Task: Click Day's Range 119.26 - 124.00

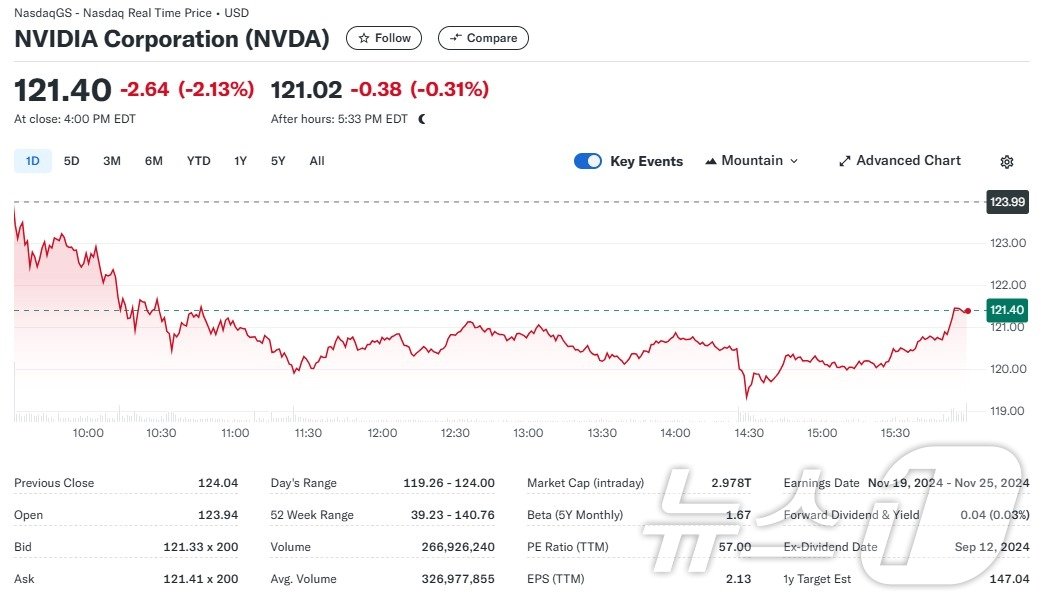Action: [449, 483]
